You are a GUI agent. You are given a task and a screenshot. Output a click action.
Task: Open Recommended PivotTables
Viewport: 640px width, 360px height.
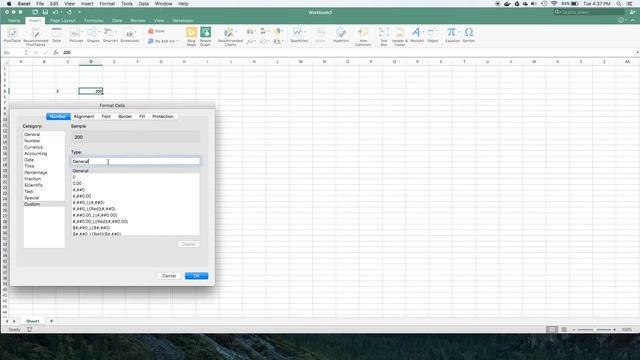36,36
